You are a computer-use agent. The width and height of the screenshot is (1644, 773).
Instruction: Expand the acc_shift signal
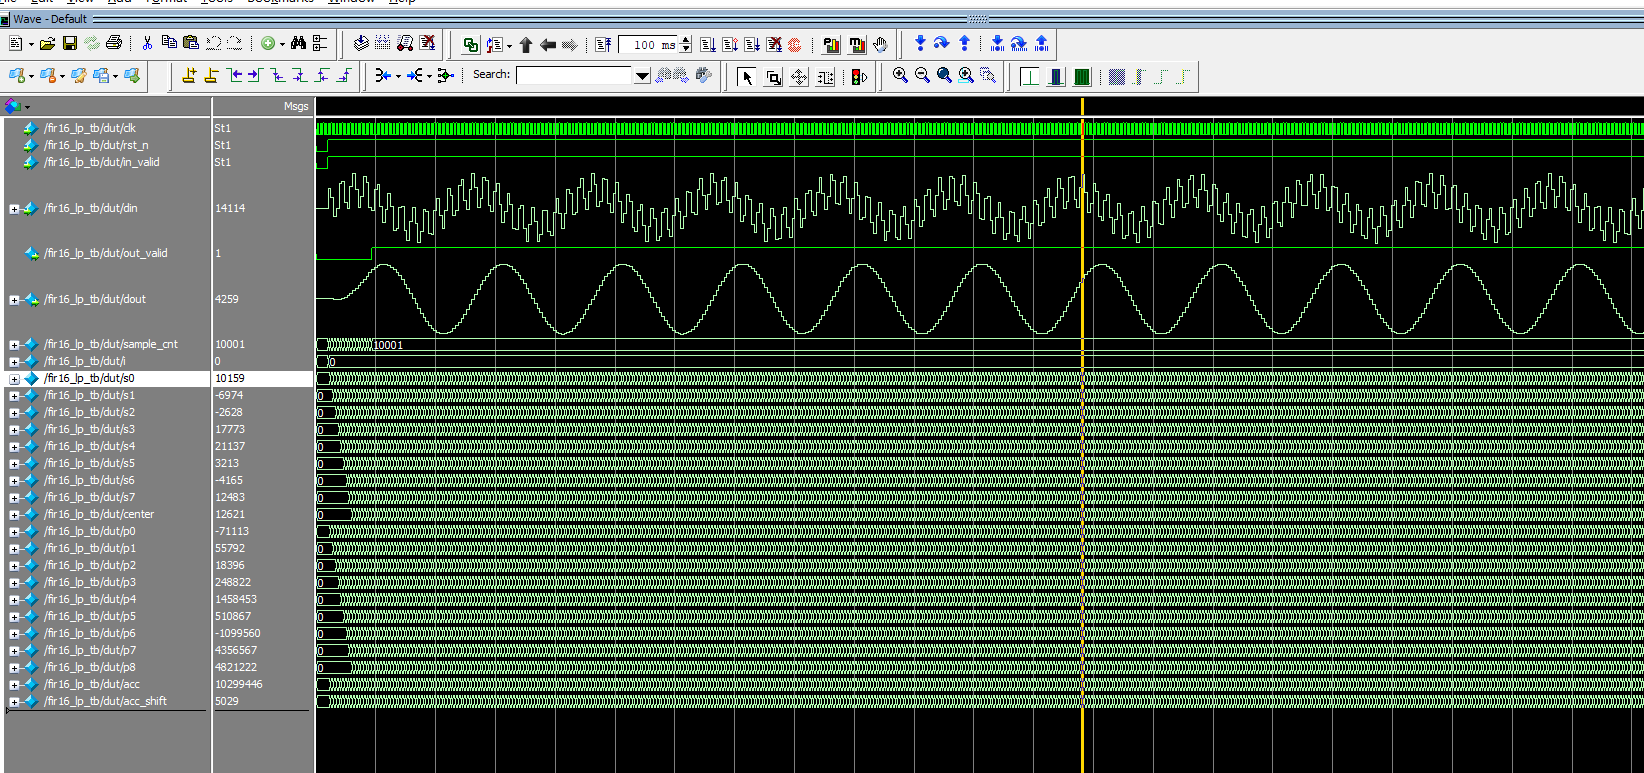[x=14, y=702]
